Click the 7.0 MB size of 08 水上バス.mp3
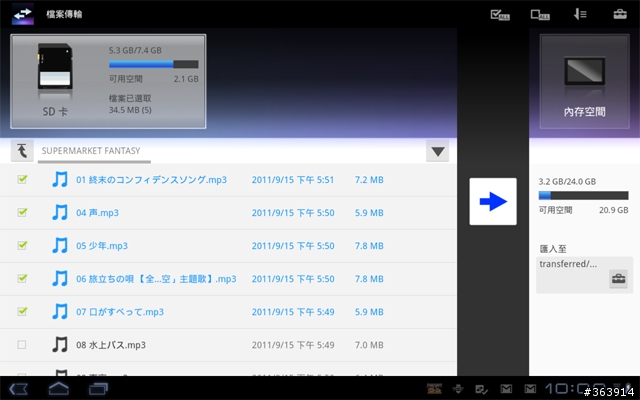Viewport: 640px width, 400px height. [x=369, y=345]
